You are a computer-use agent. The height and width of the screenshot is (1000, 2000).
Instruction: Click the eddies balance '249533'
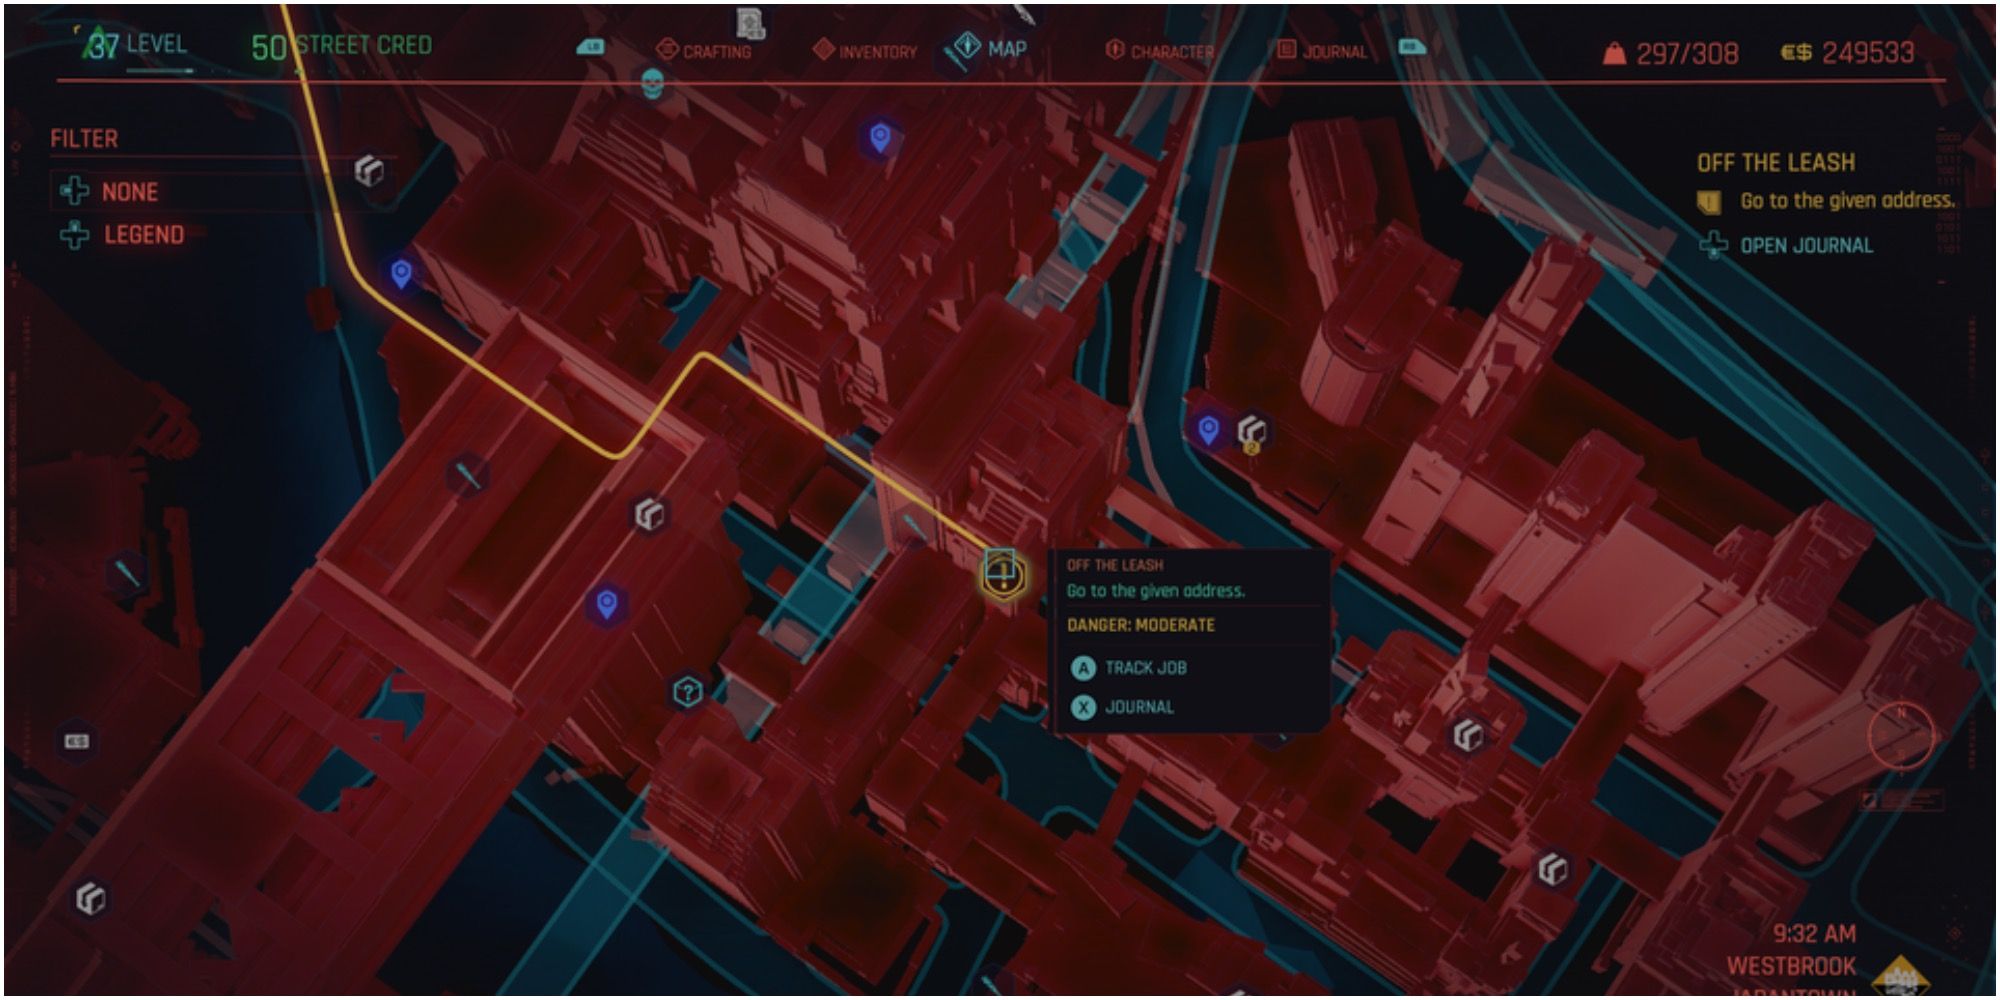point(1868,53)
